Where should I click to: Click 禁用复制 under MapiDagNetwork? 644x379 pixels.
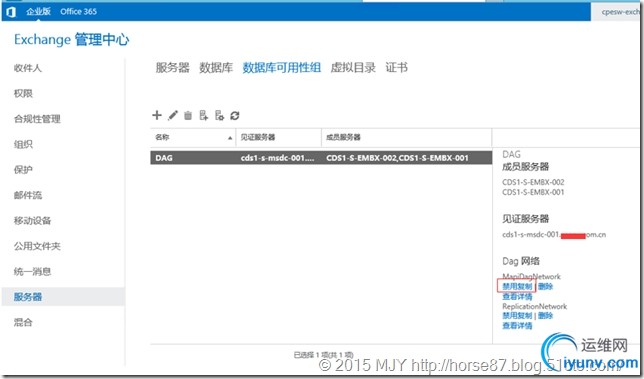coord(517,286)
